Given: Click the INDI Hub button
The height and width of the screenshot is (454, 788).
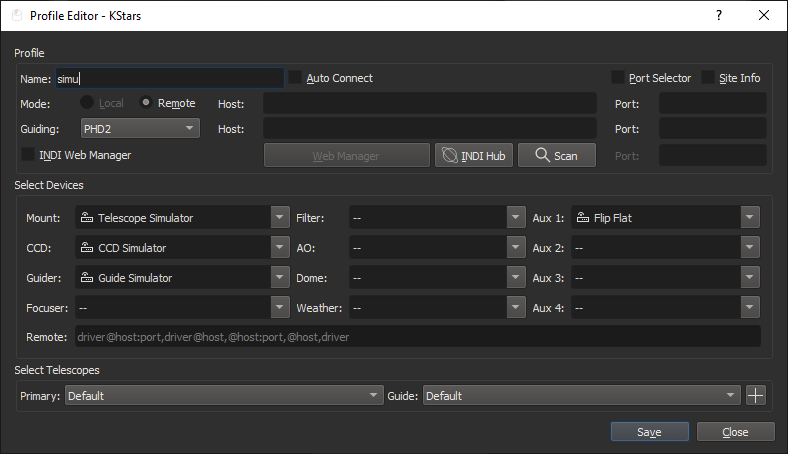Looking at the screenshot, I should tap(474, 155).
